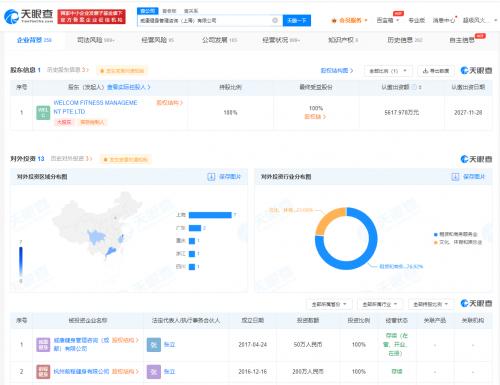The image size is (500, 385).
Task: Click the 导出数据 export button
Action: (x=436, y=71)
